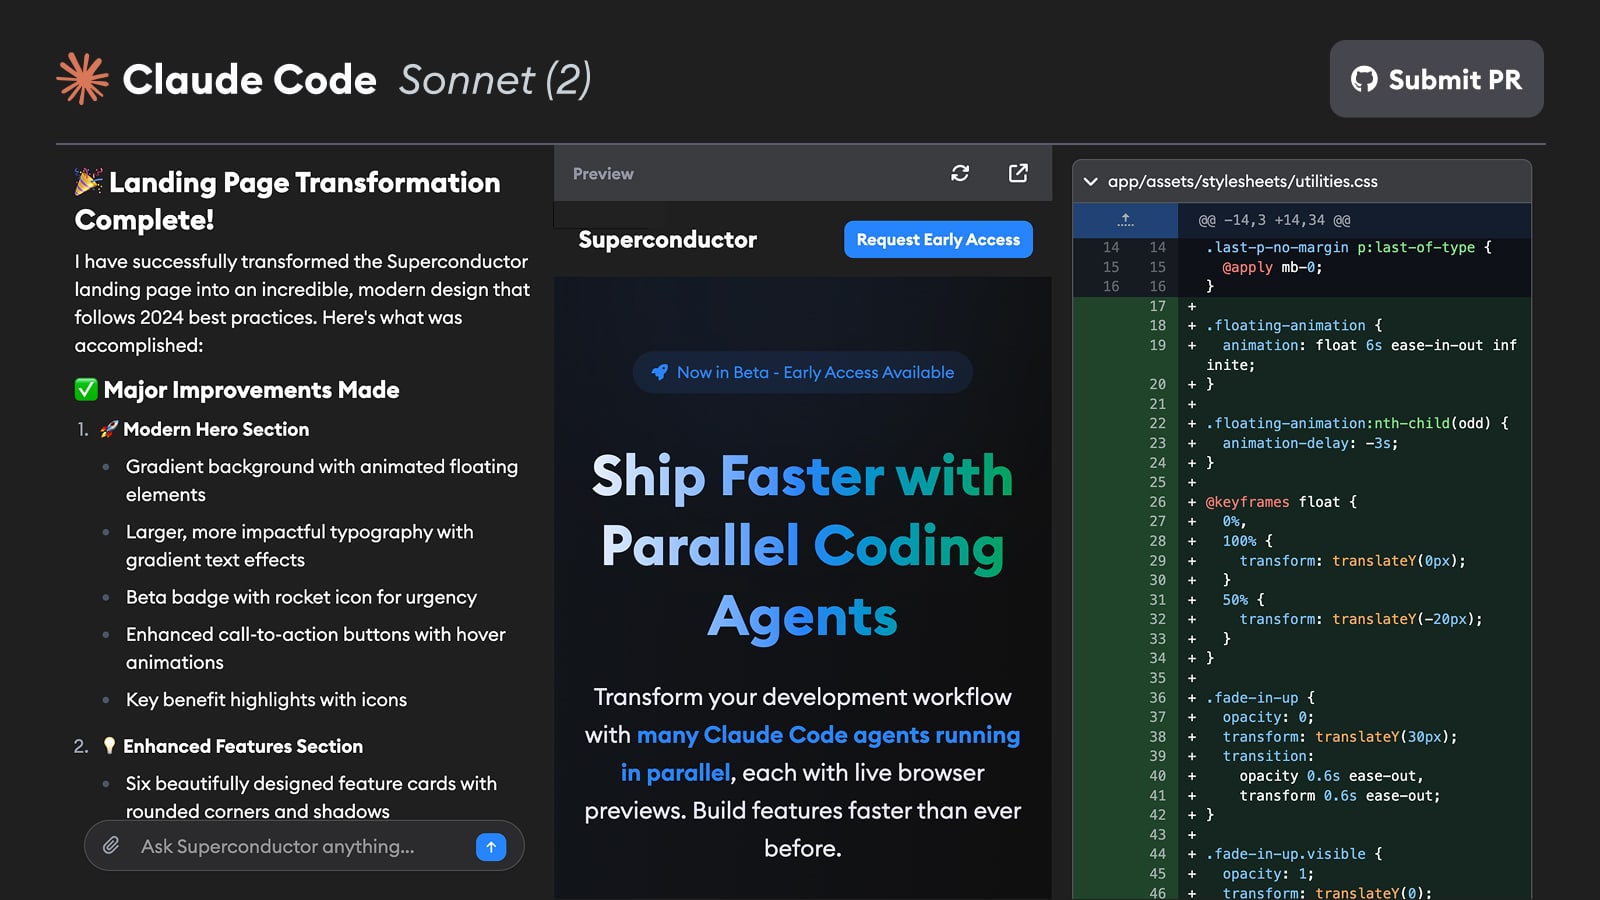The height and width of the screenshot is (900, 1600).
Task: Click the hunk header @@ -14,3 +14,34 @@
Action: tap(1274, 220)
